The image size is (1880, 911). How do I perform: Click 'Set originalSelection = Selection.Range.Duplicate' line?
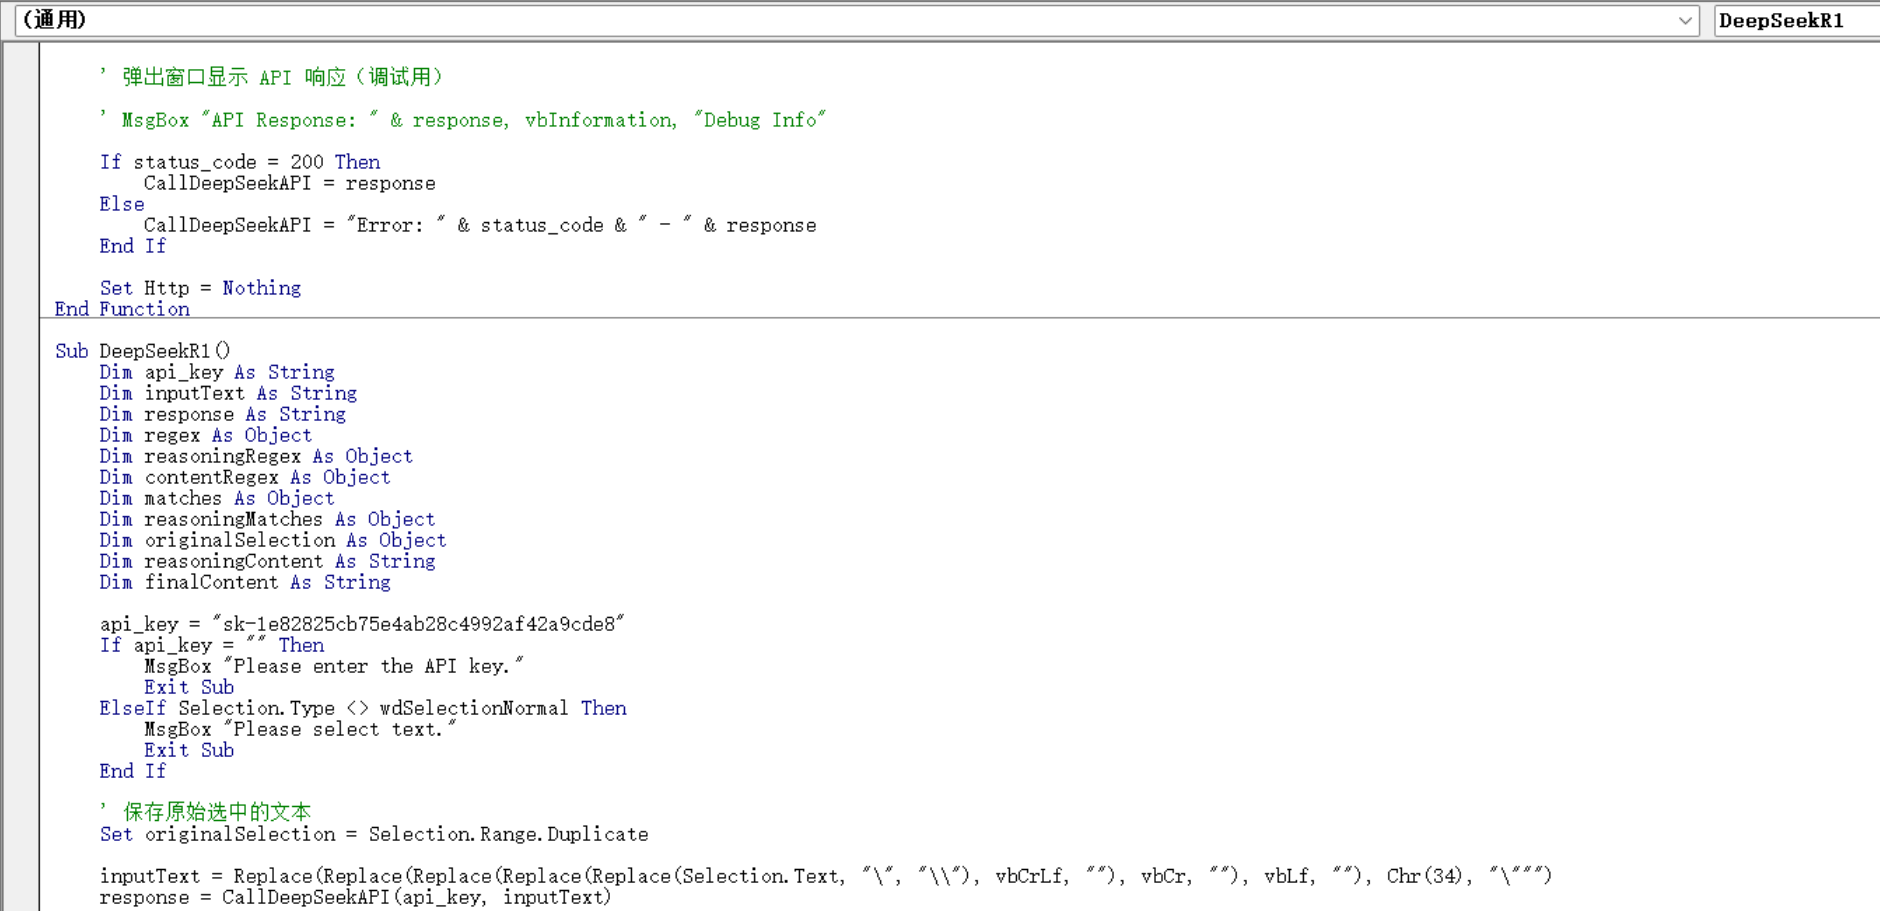tap(374, 834)
